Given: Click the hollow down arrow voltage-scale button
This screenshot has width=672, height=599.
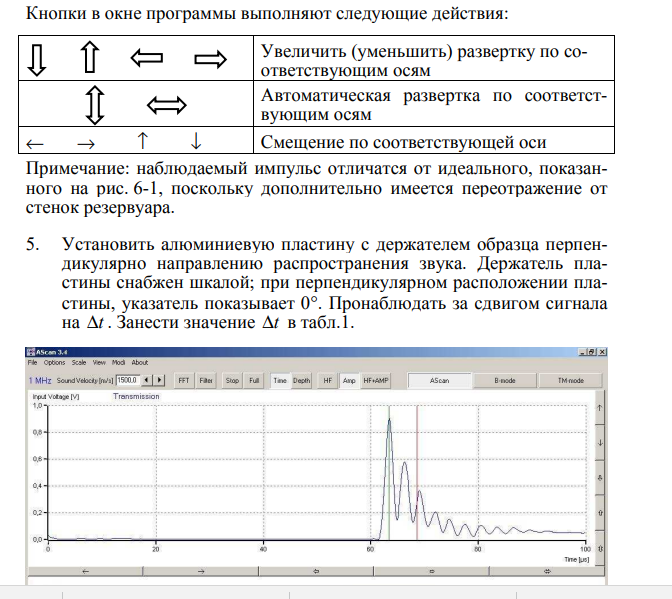Looking at the screenshot, I should pyautogui.click(x=600, y=478).
